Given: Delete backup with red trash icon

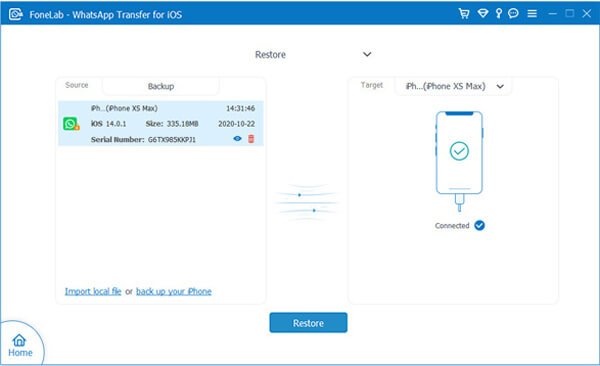Looking at the screenshot, I should 251,139.
